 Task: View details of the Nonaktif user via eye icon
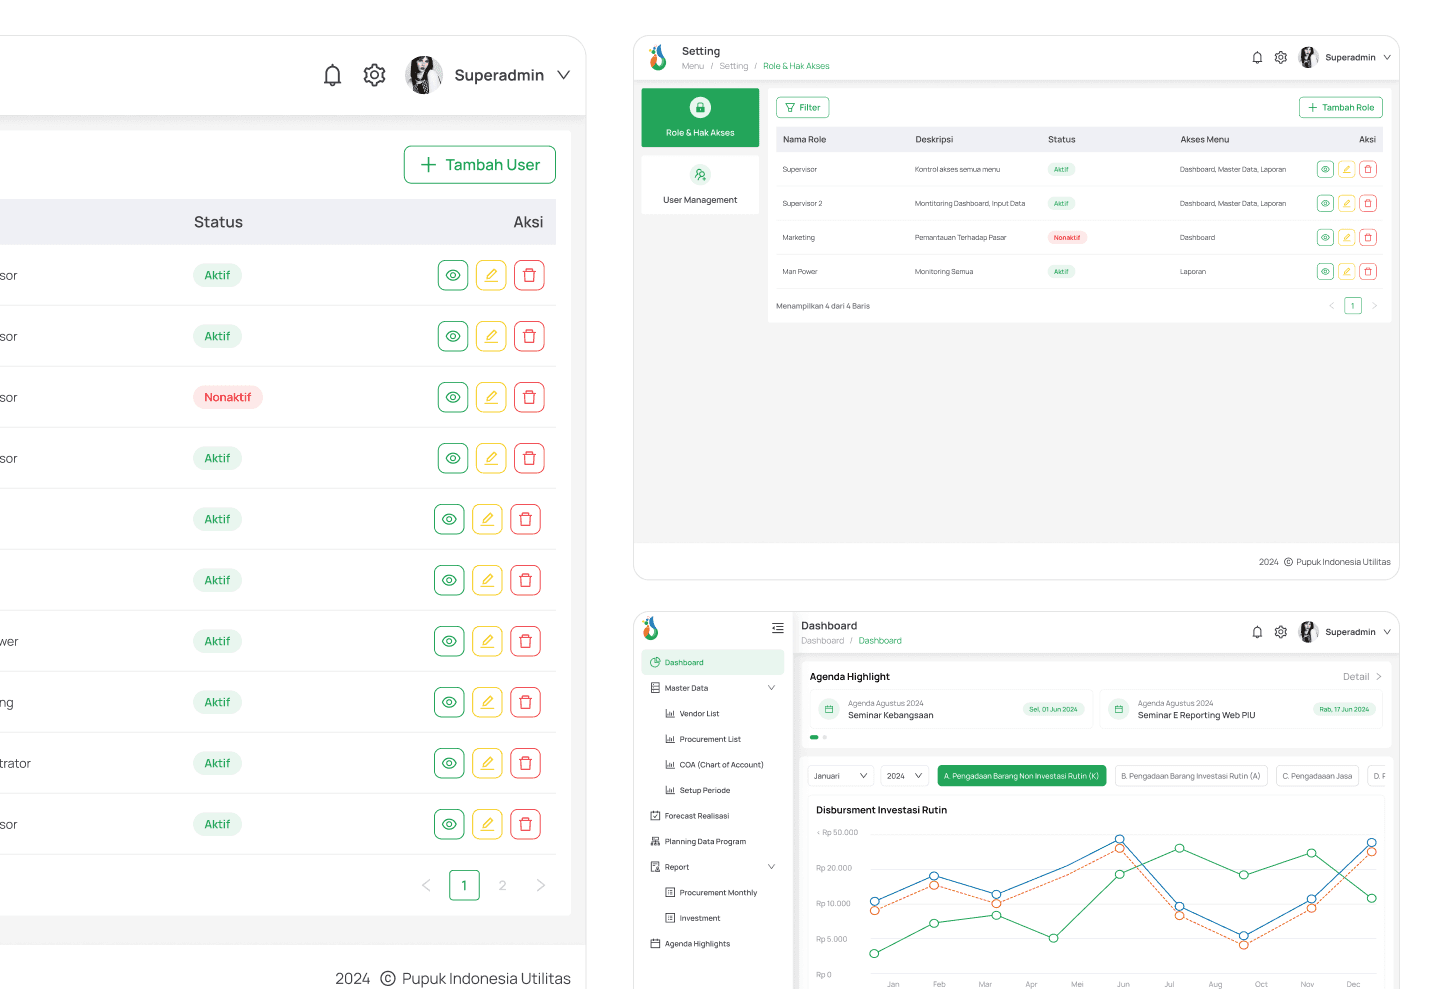[x=453, y=397]
